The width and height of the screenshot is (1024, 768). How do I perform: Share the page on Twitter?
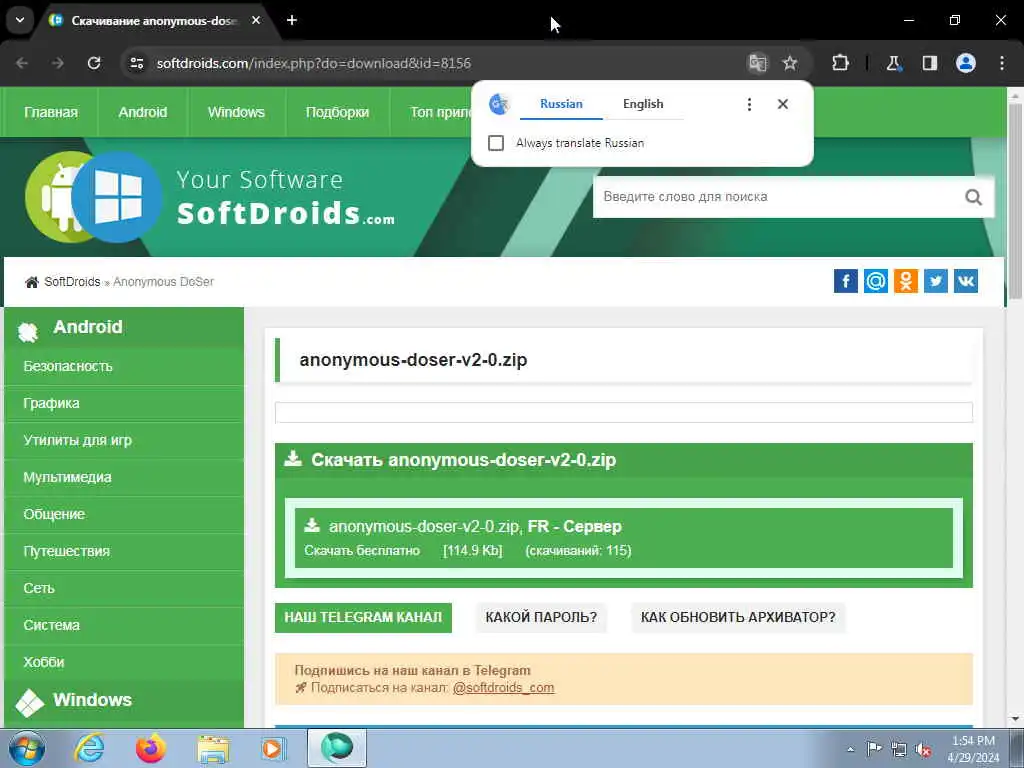pos(936,281)
